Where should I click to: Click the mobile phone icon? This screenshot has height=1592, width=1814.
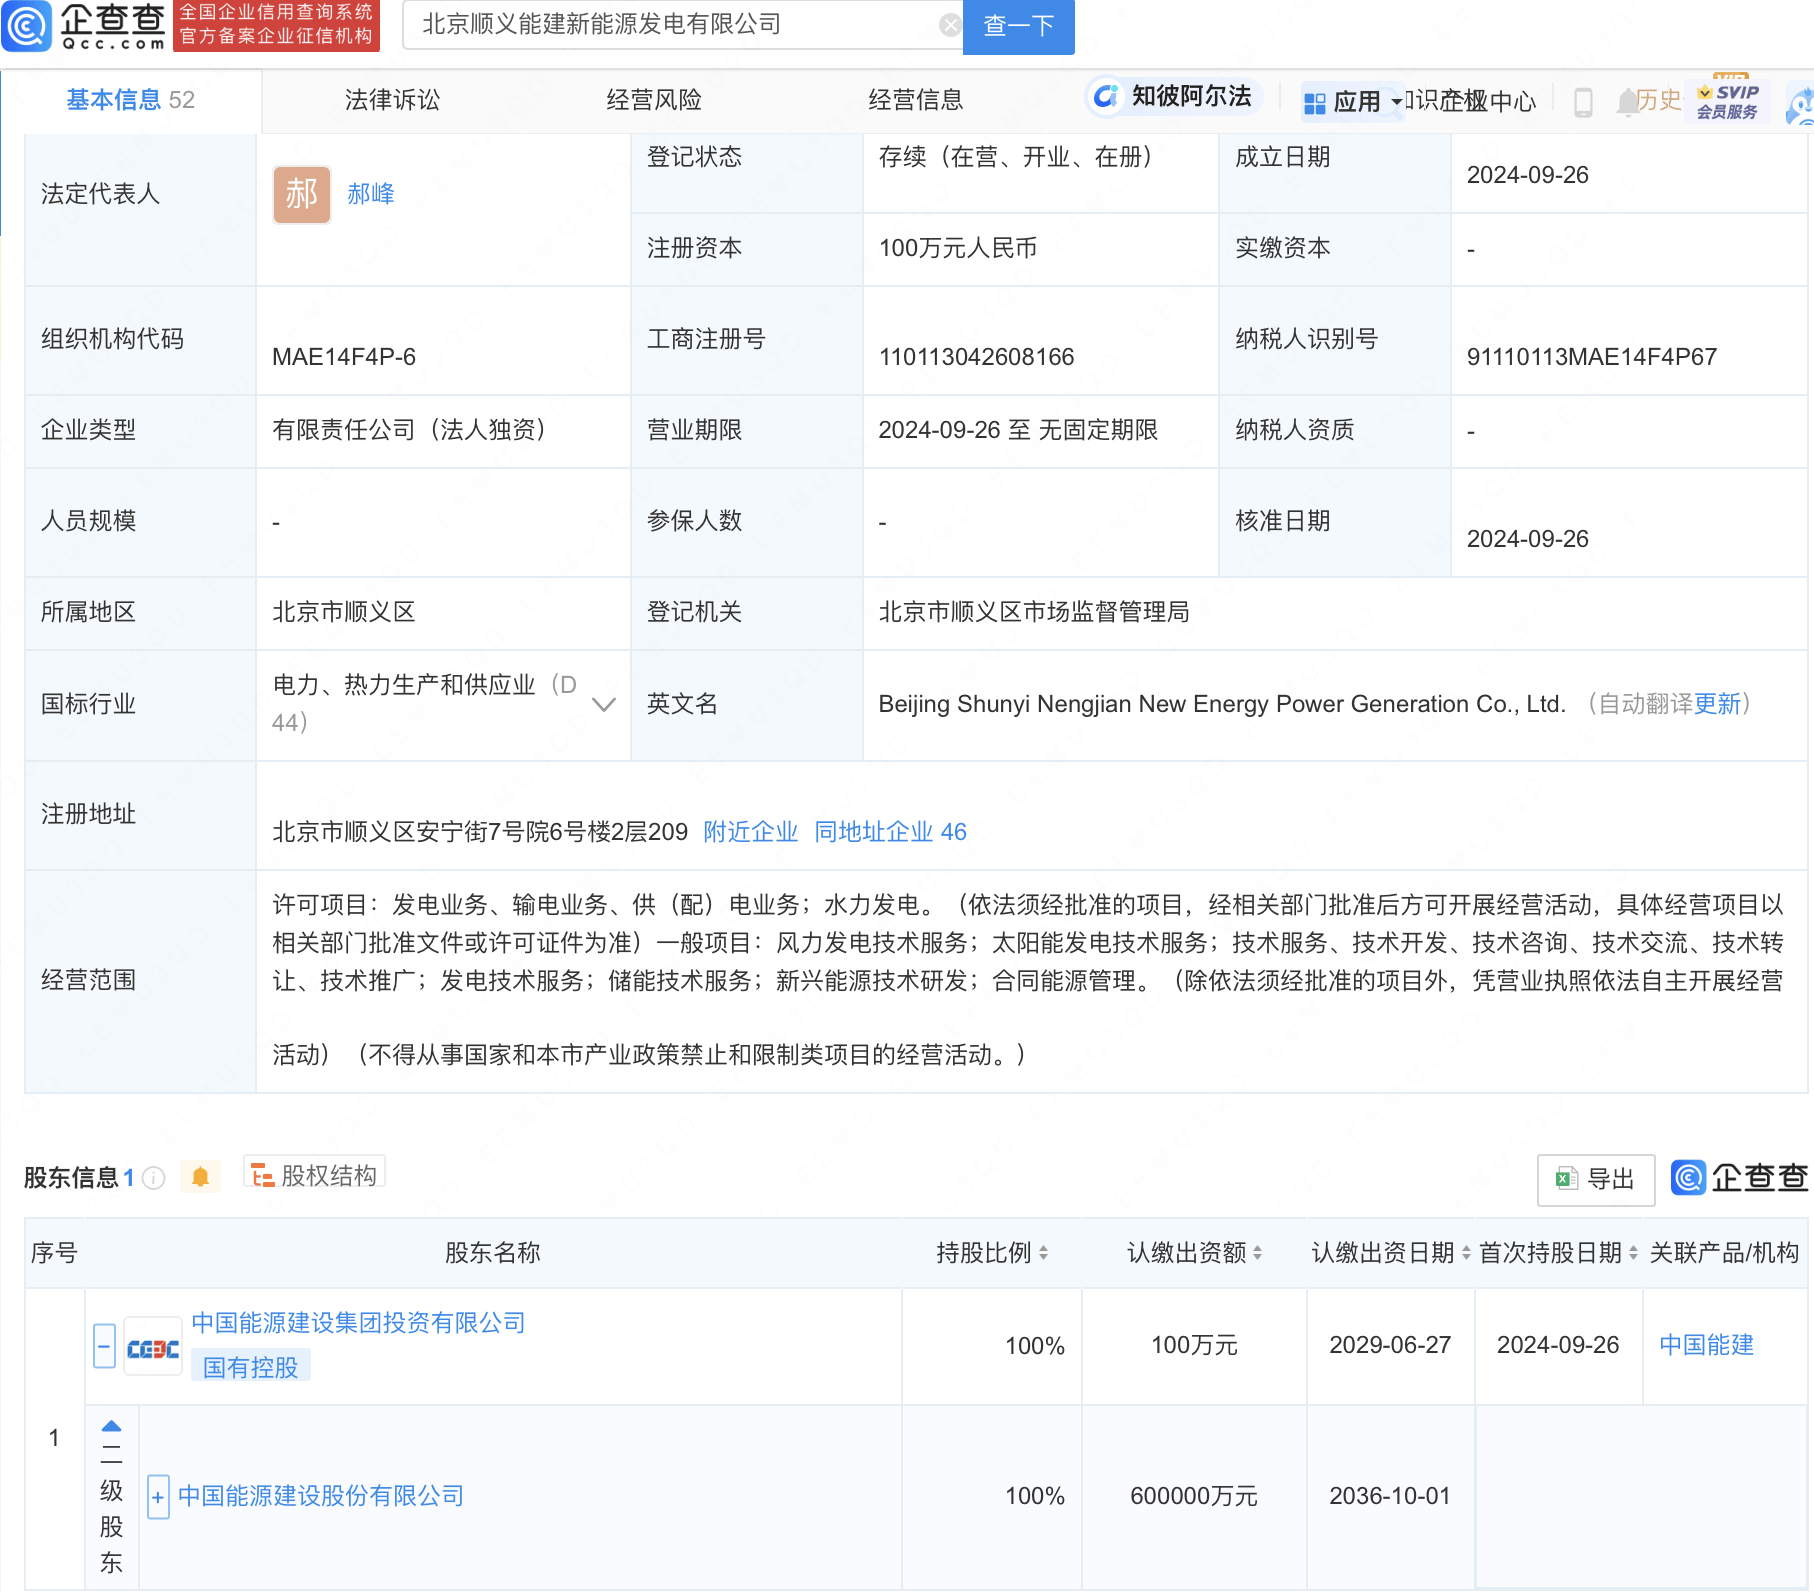pyautogui.click(x=1583, y=102)
